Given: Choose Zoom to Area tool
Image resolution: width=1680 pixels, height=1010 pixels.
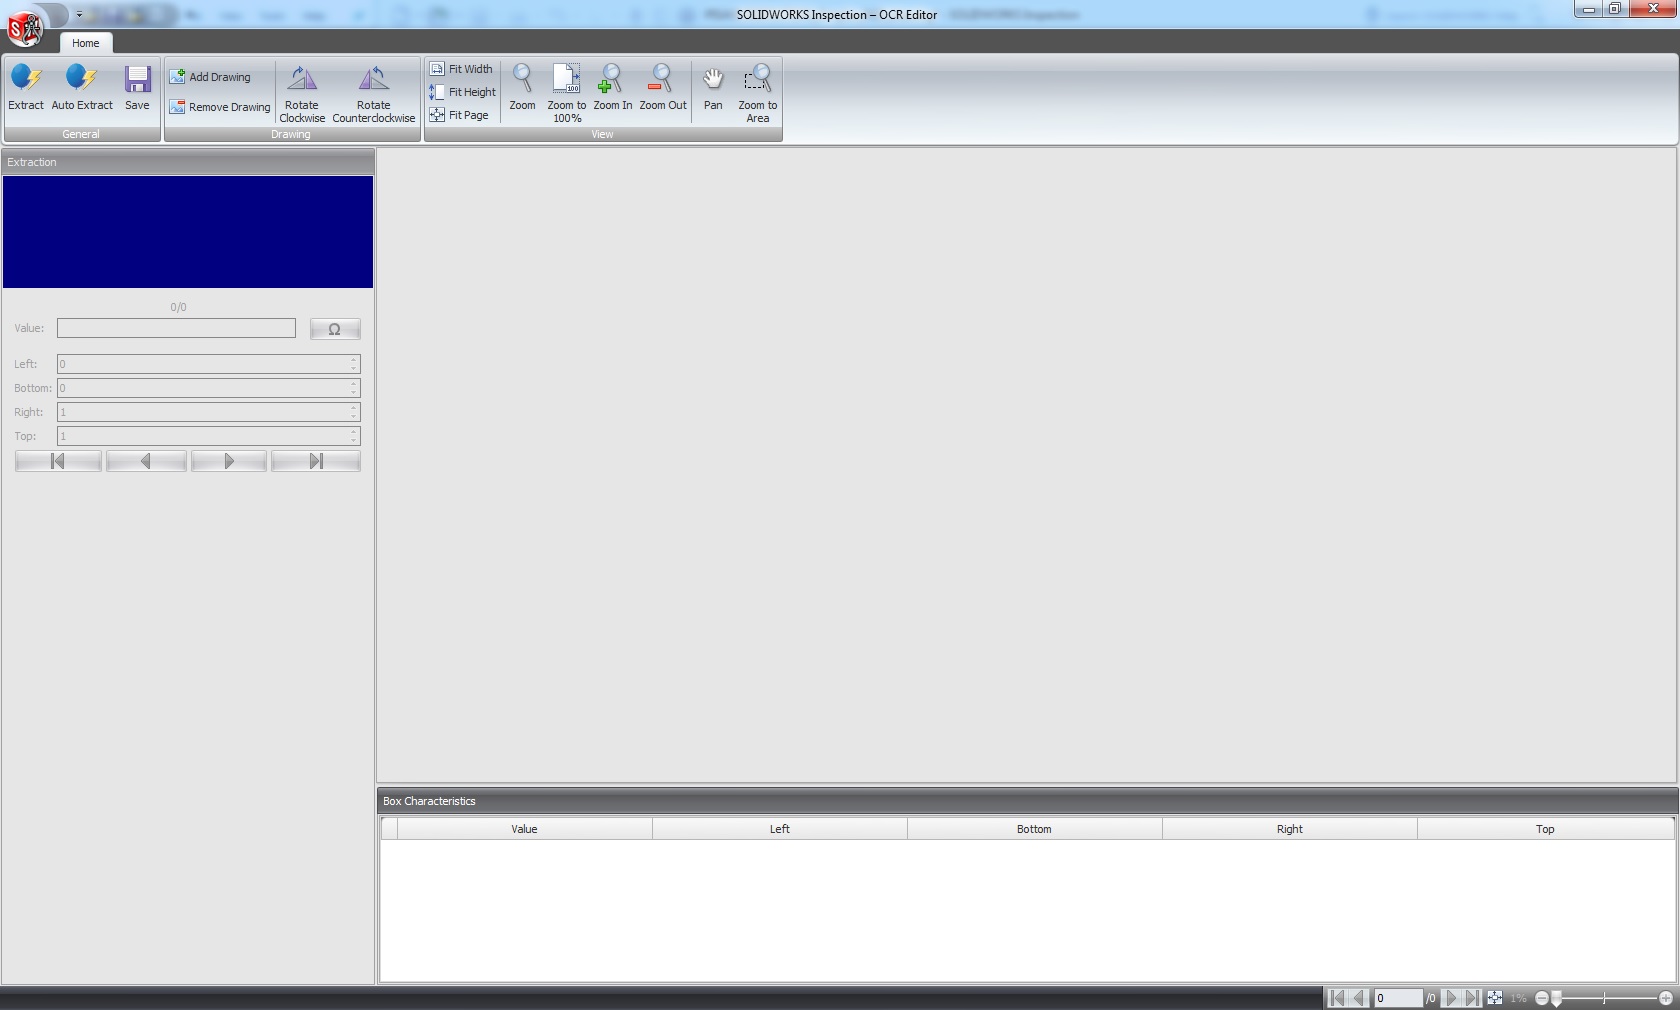Looking at the screenshot, I should tap(757, 92).
